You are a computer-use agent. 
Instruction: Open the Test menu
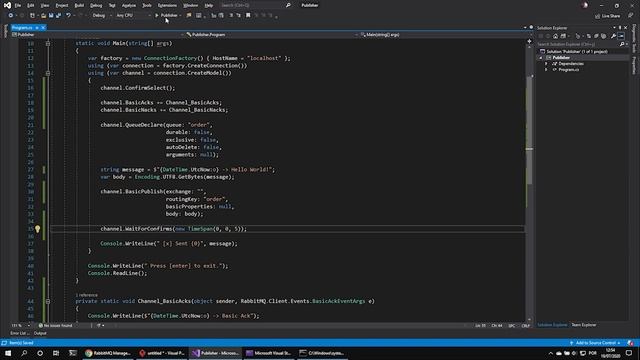[112, 5]
